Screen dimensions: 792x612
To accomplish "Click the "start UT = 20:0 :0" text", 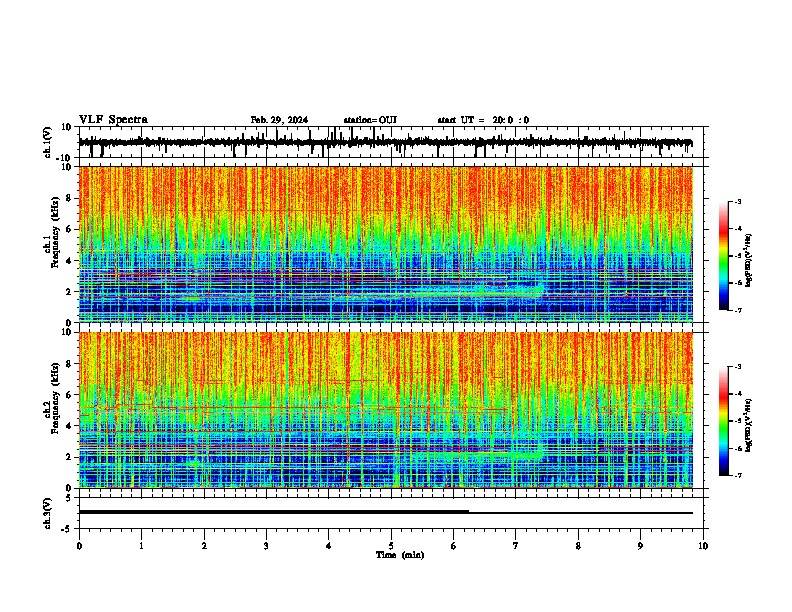I will (x=483, y=120).
